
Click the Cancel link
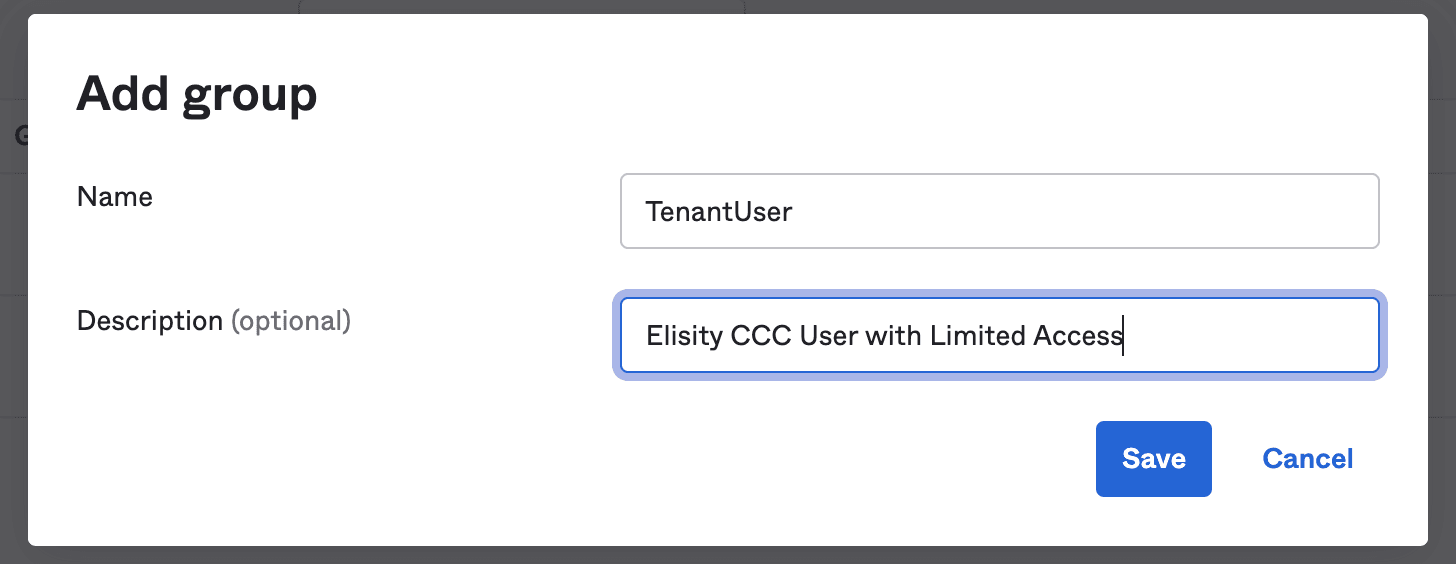point(1307,459)
